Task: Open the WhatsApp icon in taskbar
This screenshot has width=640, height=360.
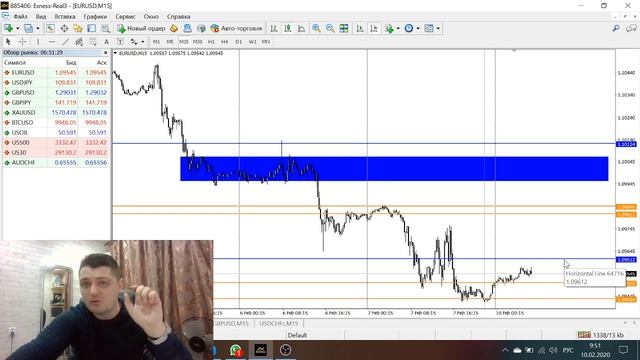Action: [236, 350]
